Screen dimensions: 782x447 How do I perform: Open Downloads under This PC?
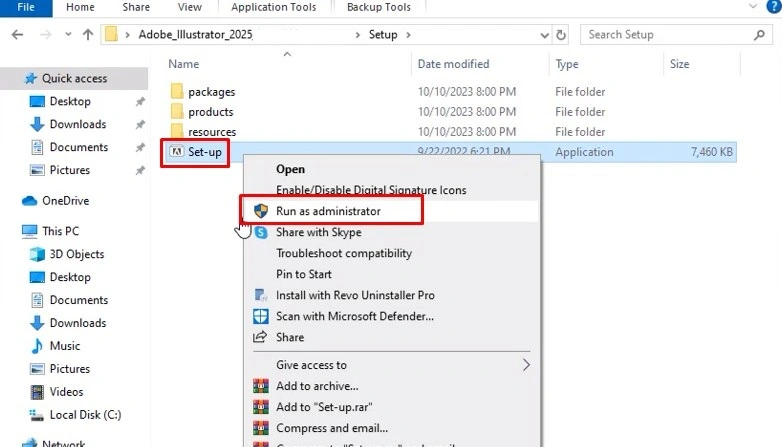pos(78,323)
